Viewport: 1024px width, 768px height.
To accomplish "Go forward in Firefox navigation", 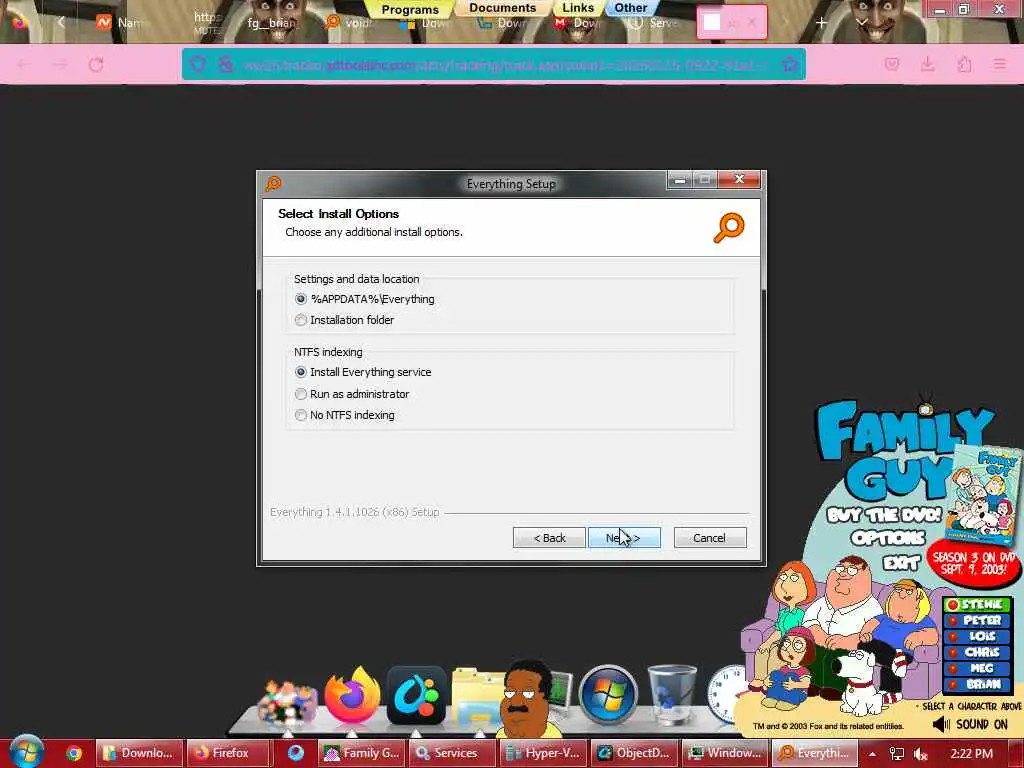I will pos(60,64).
